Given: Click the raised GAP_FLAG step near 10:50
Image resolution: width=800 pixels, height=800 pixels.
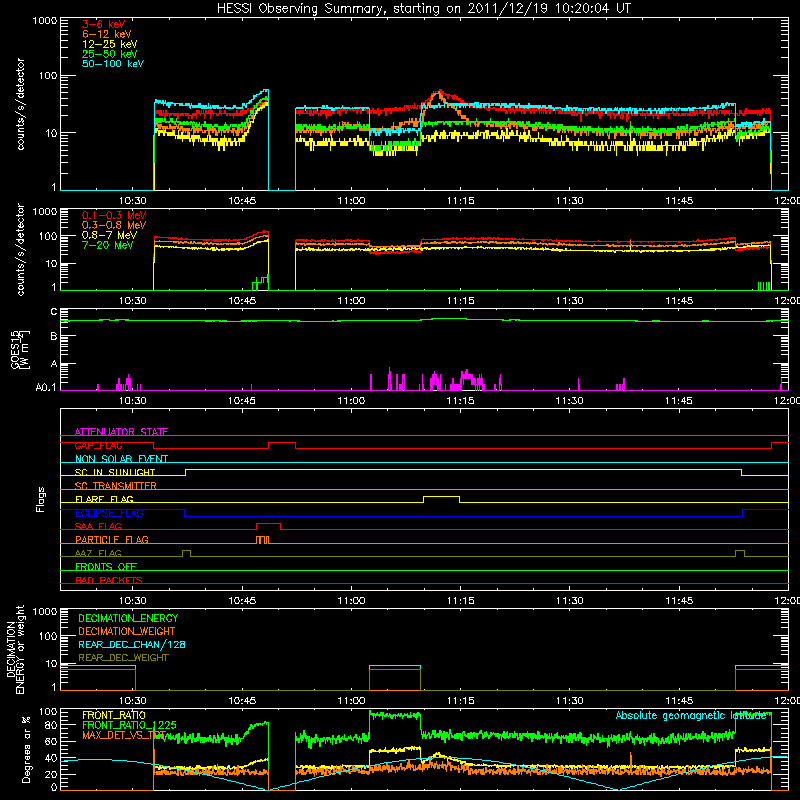Looking at the screenshot, I should coord(282,443).
